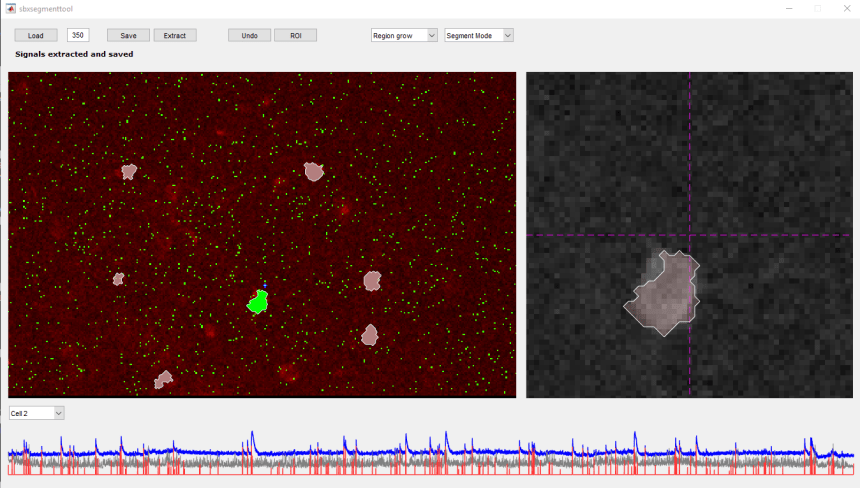Open the Region grow method dropdown
The height and width of the screenshot is (488, 860).
404,35
